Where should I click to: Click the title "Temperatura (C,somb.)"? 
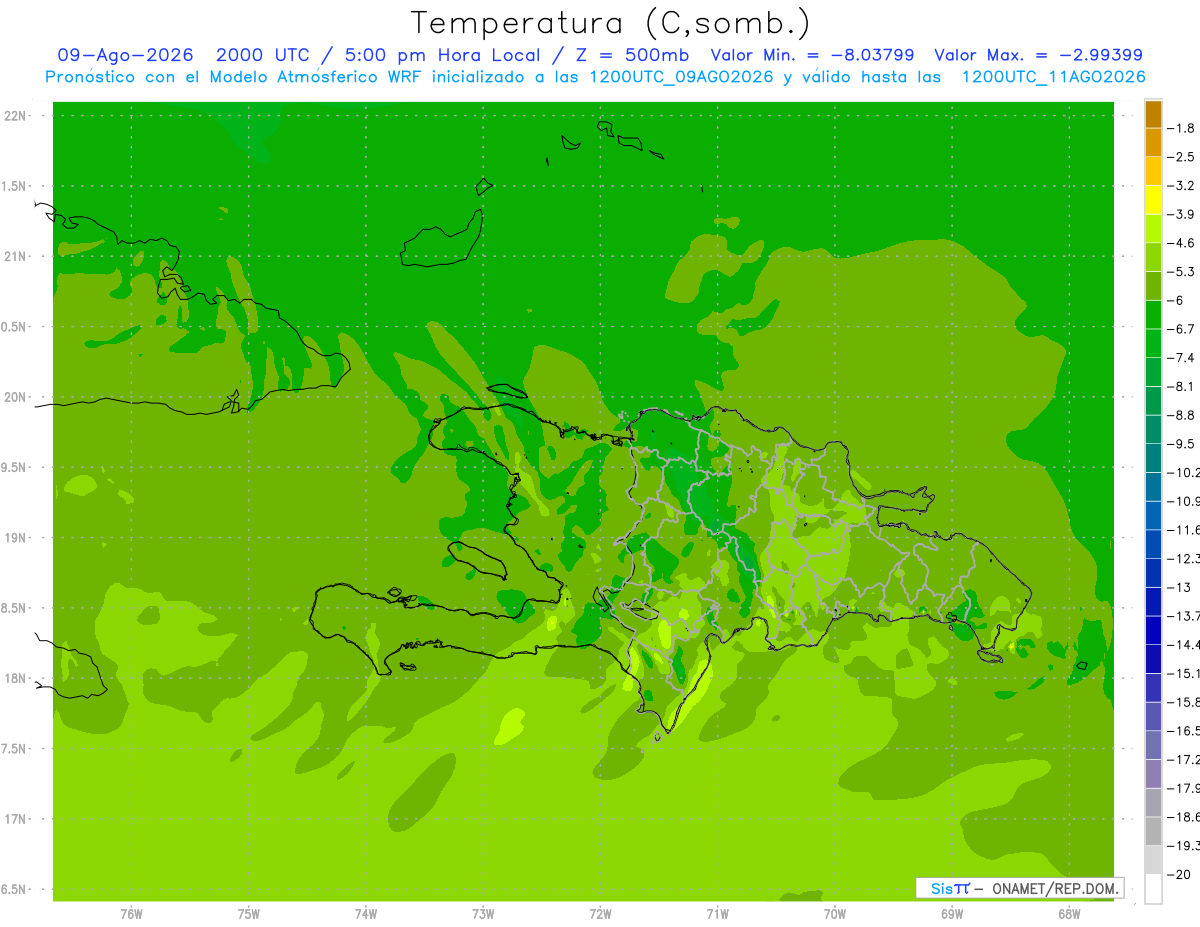click(610, 23)
